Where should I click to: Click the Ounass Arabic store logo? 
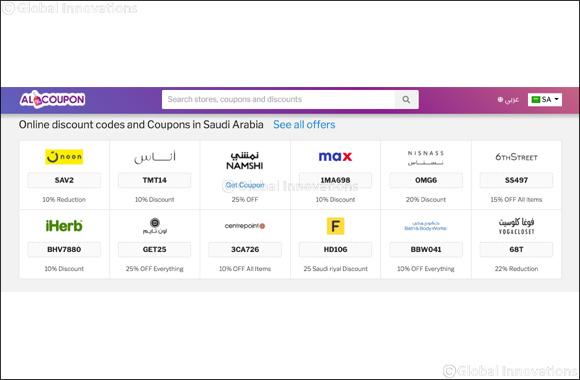155,157
